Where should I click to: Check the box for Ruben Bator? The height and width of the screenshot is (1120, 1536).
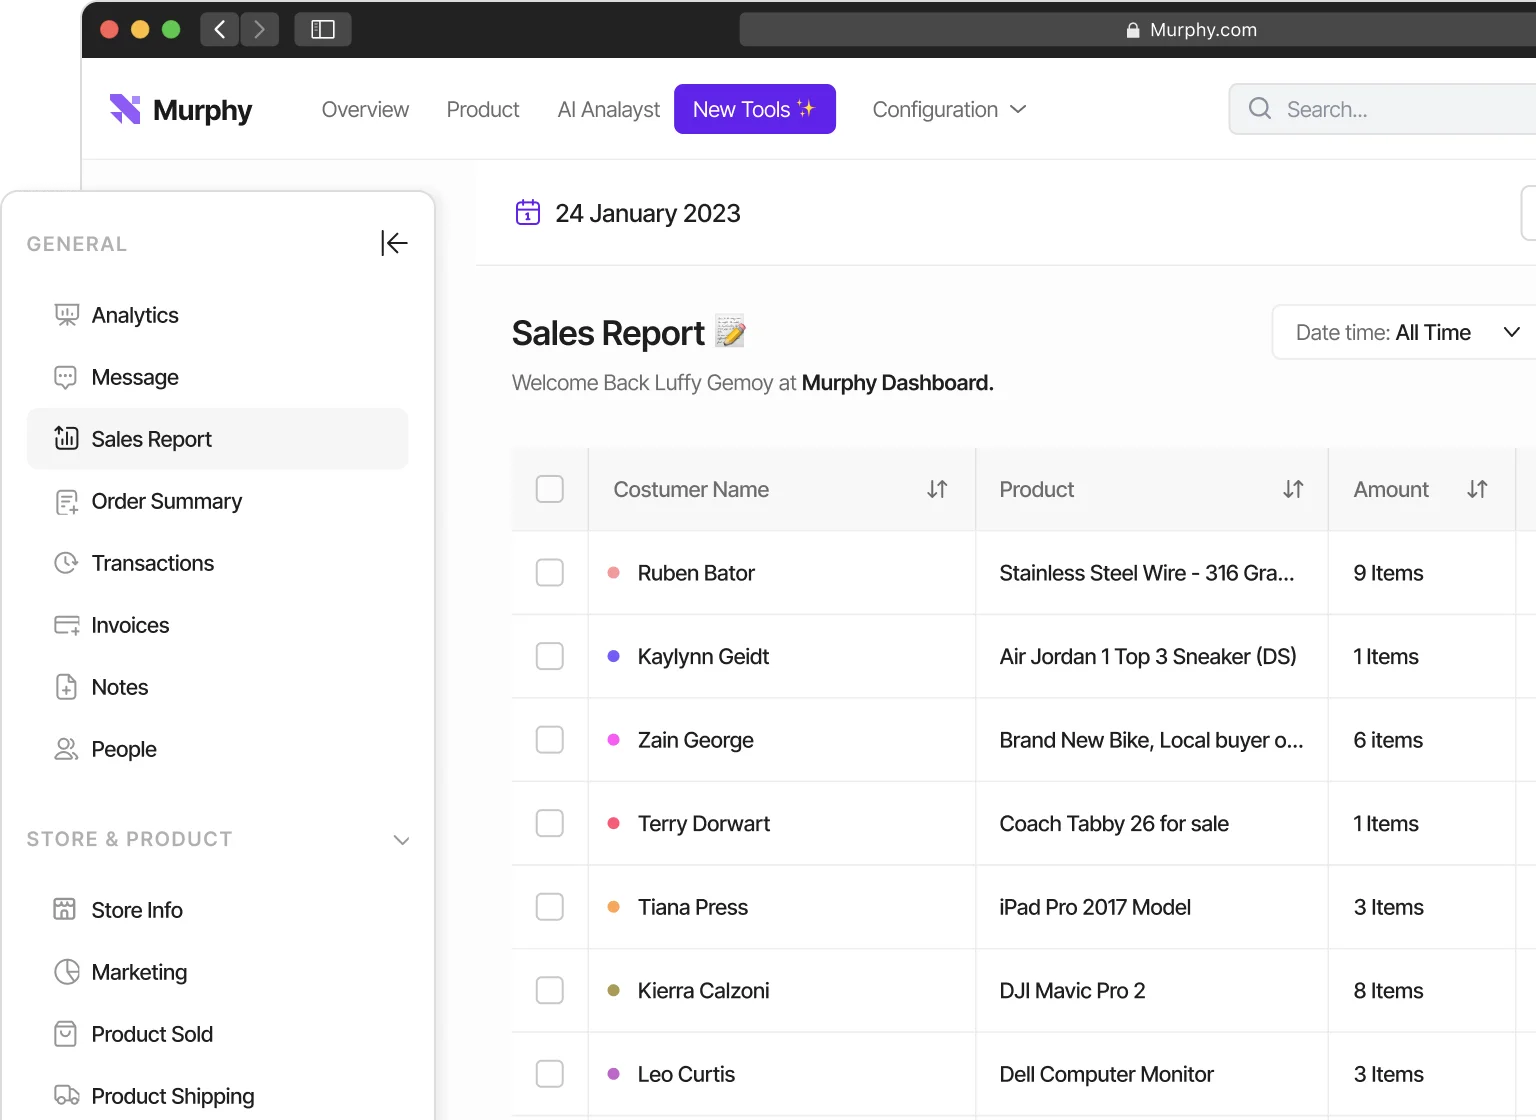[x=550, y=573]
